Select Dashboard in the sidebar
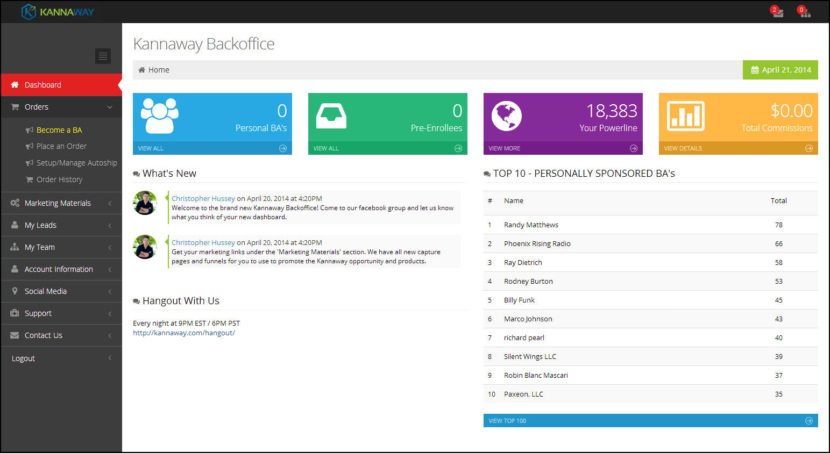This screenshot has width=830, height=453. (60, 85)
